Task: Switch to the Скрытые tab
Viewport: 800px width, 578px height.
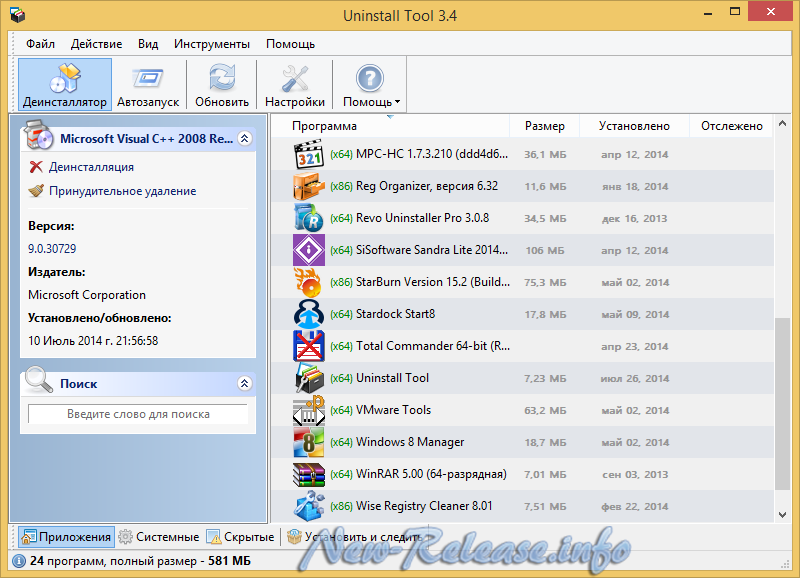Action: (240, 537)
